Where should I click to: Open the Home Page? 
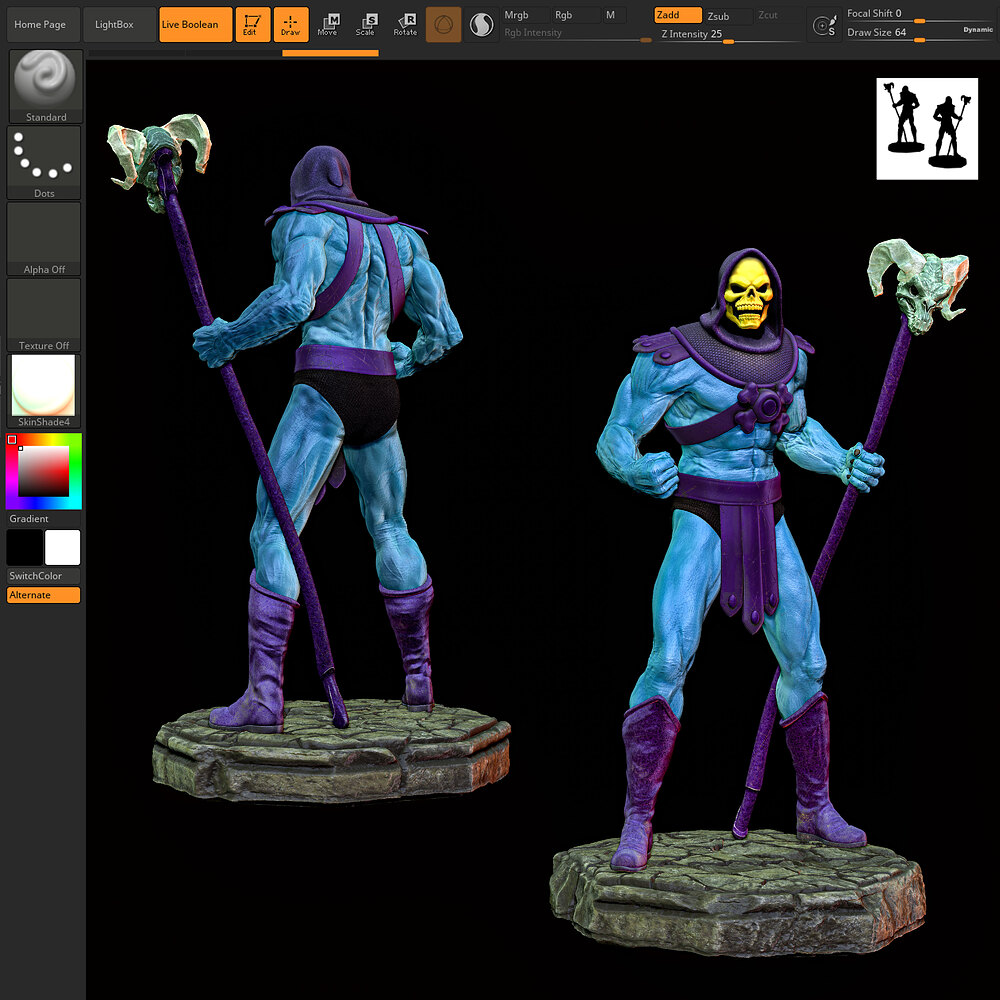[43, 25]
